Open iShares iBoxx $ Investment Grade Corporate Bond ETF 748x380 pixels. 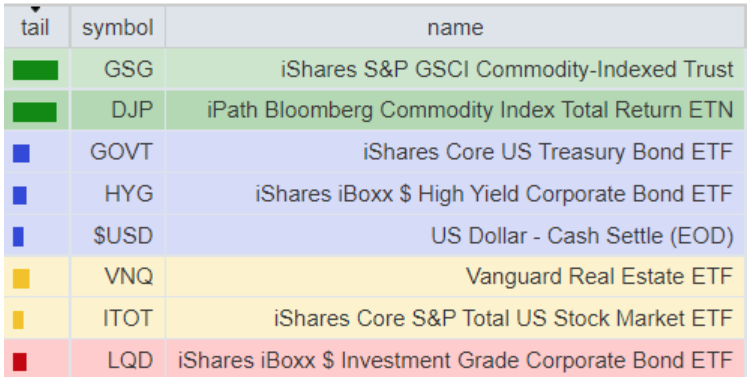[456, 360]
